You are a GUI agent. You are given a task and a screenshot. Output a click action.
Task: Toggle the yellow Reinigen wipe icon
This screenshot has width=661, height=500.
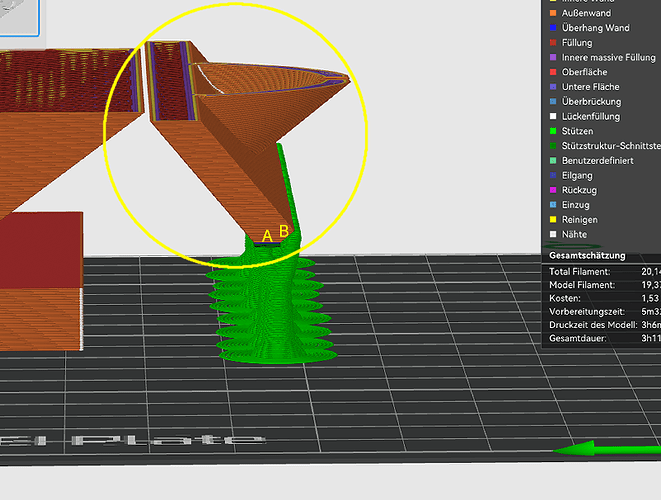(x=553, y=220)
